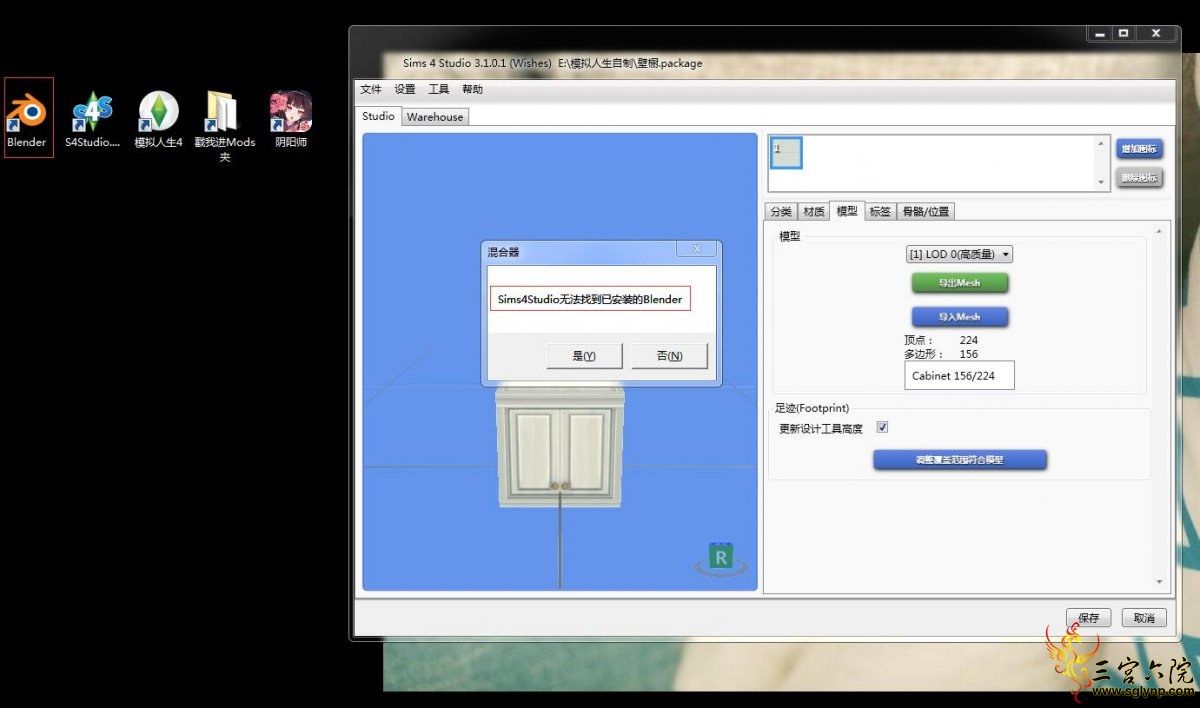Select the Cabinet 156/224 mesh entry
The width and height of the screenshot is (1200, 708).
[958, 376]
